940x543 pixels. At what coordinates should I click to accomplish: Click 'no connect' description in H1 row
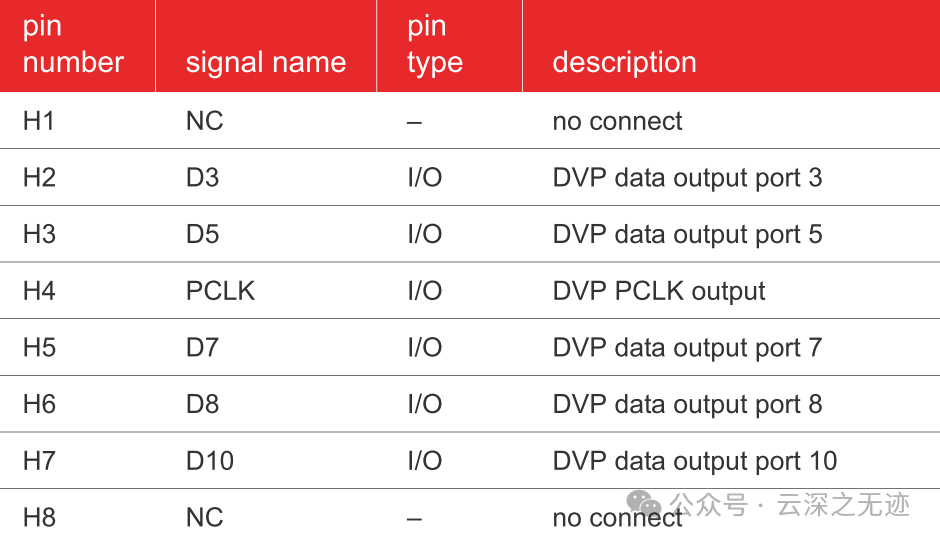[617, 121]
